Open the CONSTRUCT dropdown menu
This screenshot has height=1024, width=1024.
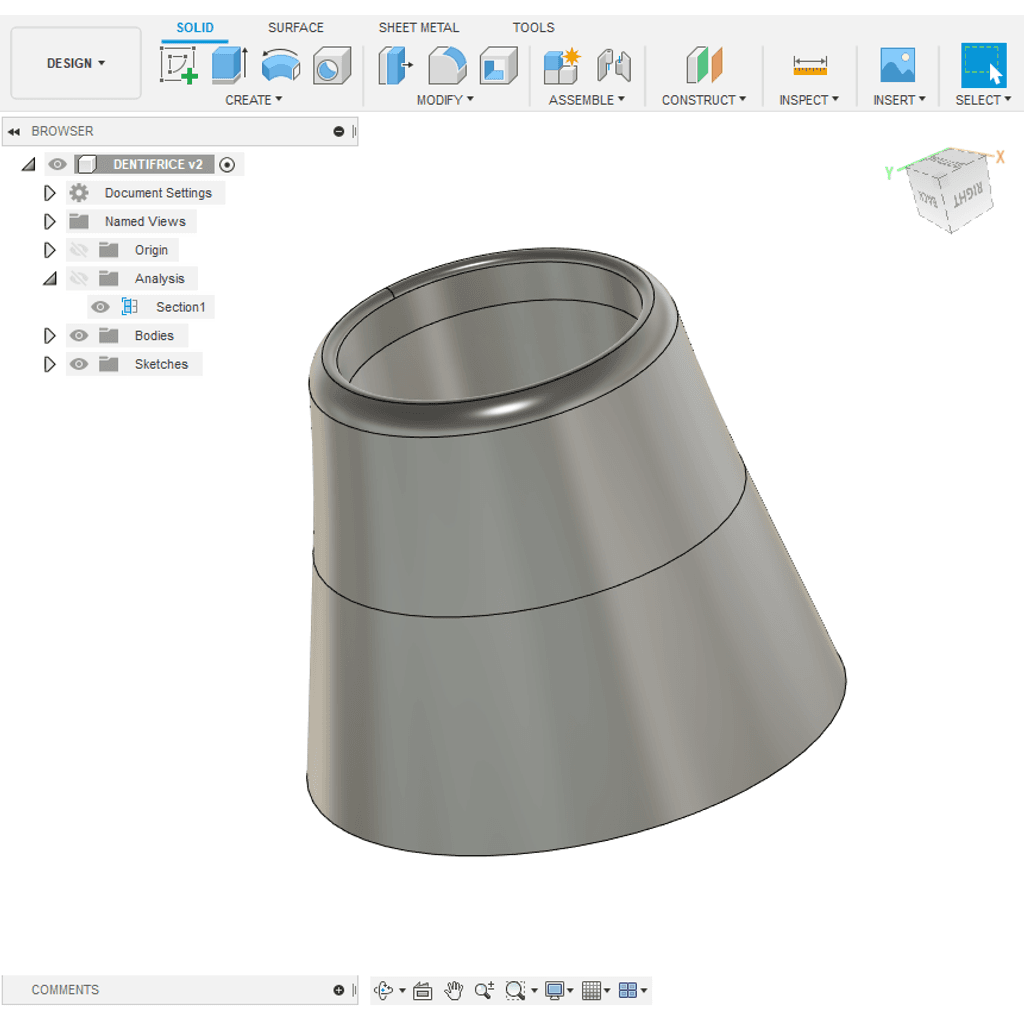(x=703, y=100)
